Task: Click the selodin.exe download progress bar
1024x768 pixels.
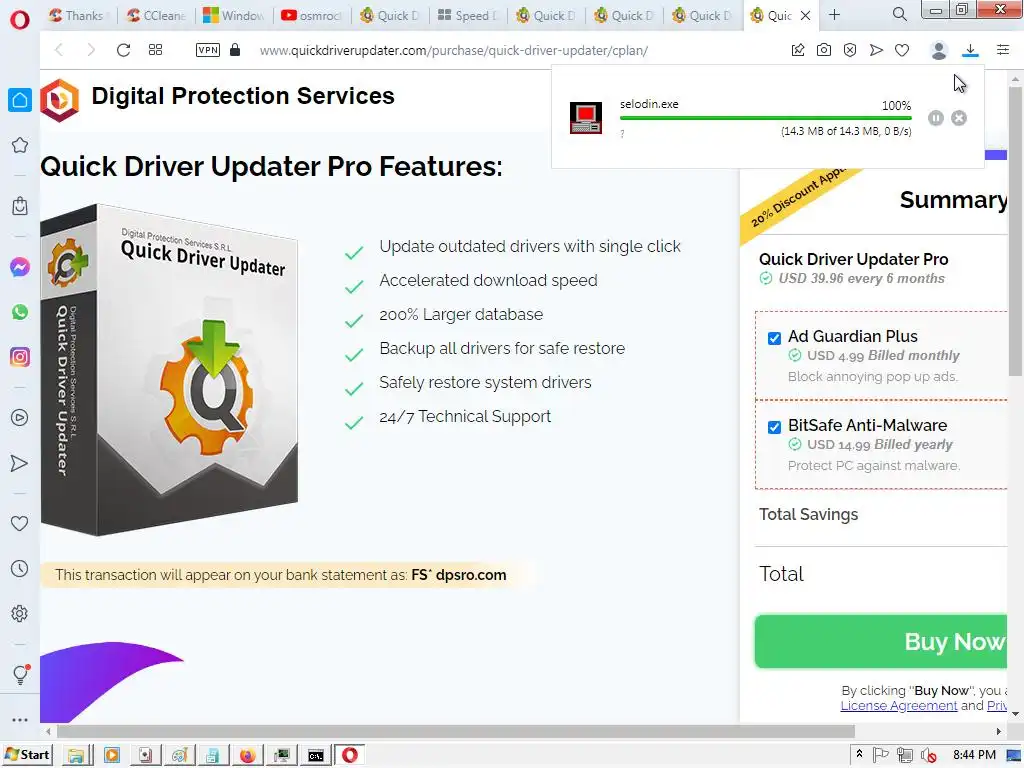Action: (x=765, y=118)
